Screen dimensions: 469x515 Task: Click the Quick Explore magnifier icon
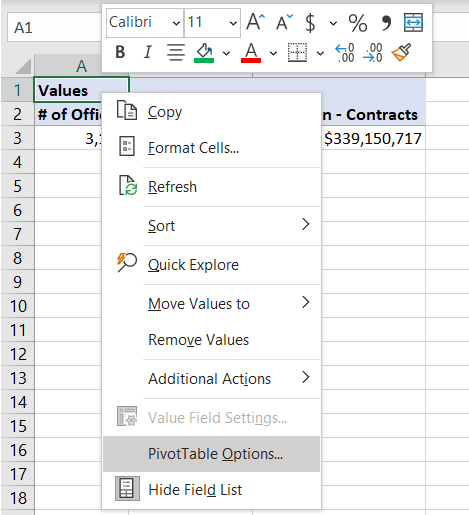[127, 263]
